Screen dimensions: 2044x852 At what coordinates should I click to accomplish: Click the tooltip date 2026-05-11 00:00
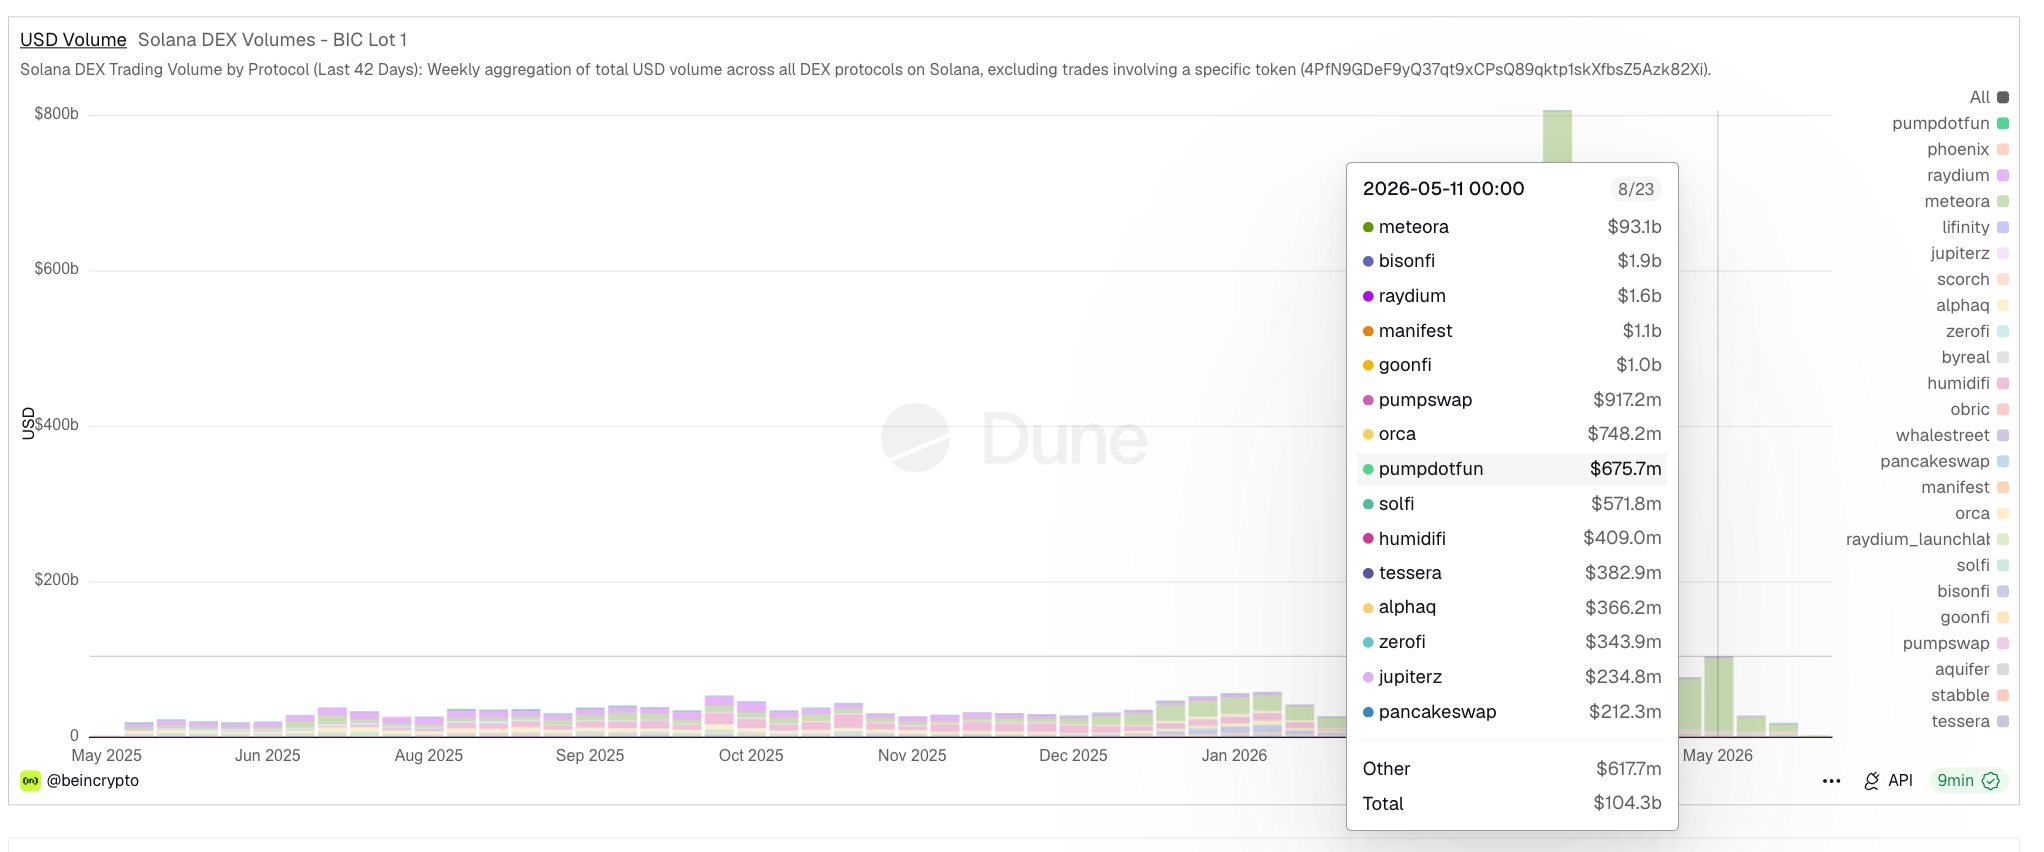[x=1443, y=189]
